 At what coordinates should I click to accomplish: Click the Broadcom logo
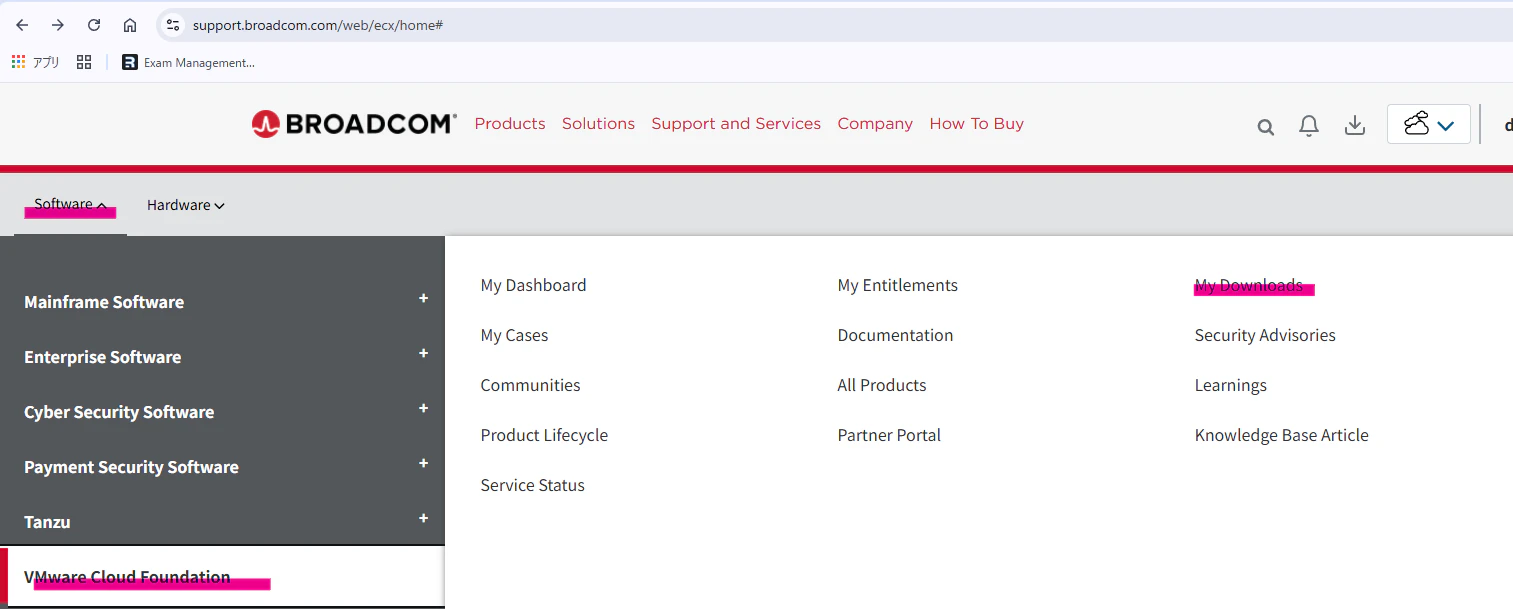point(354,124)
